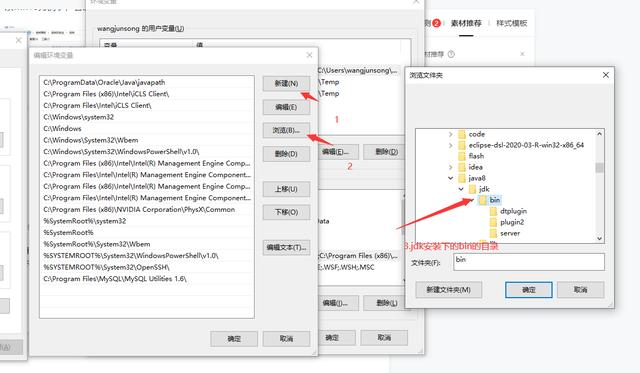
Task: Confirm folder browse with 确定
Action: click(529, 290)
